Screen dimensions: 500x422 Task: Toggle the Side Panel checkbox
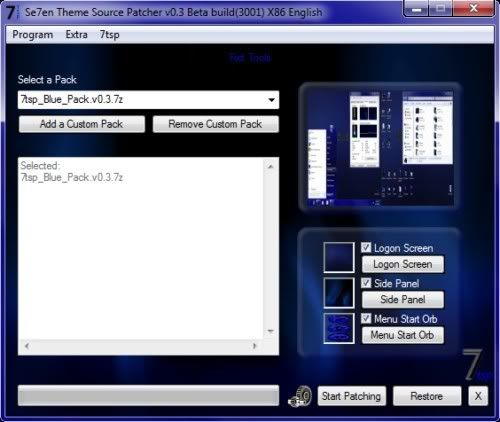[366, 283]
